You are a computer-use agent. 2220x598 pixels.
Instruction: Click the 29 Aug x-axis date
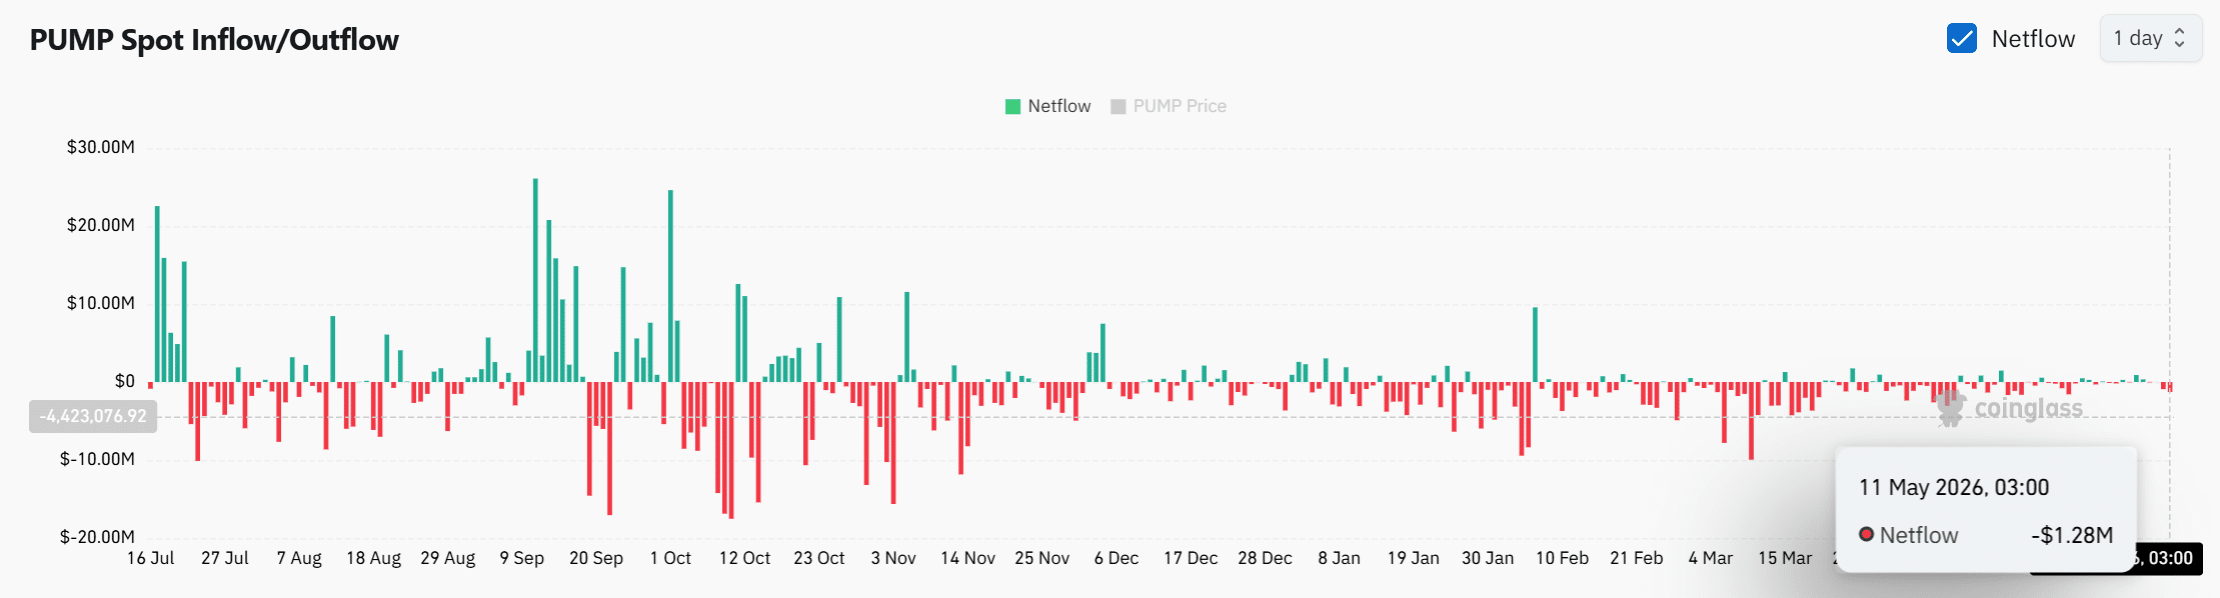click(x=448, y=558)
